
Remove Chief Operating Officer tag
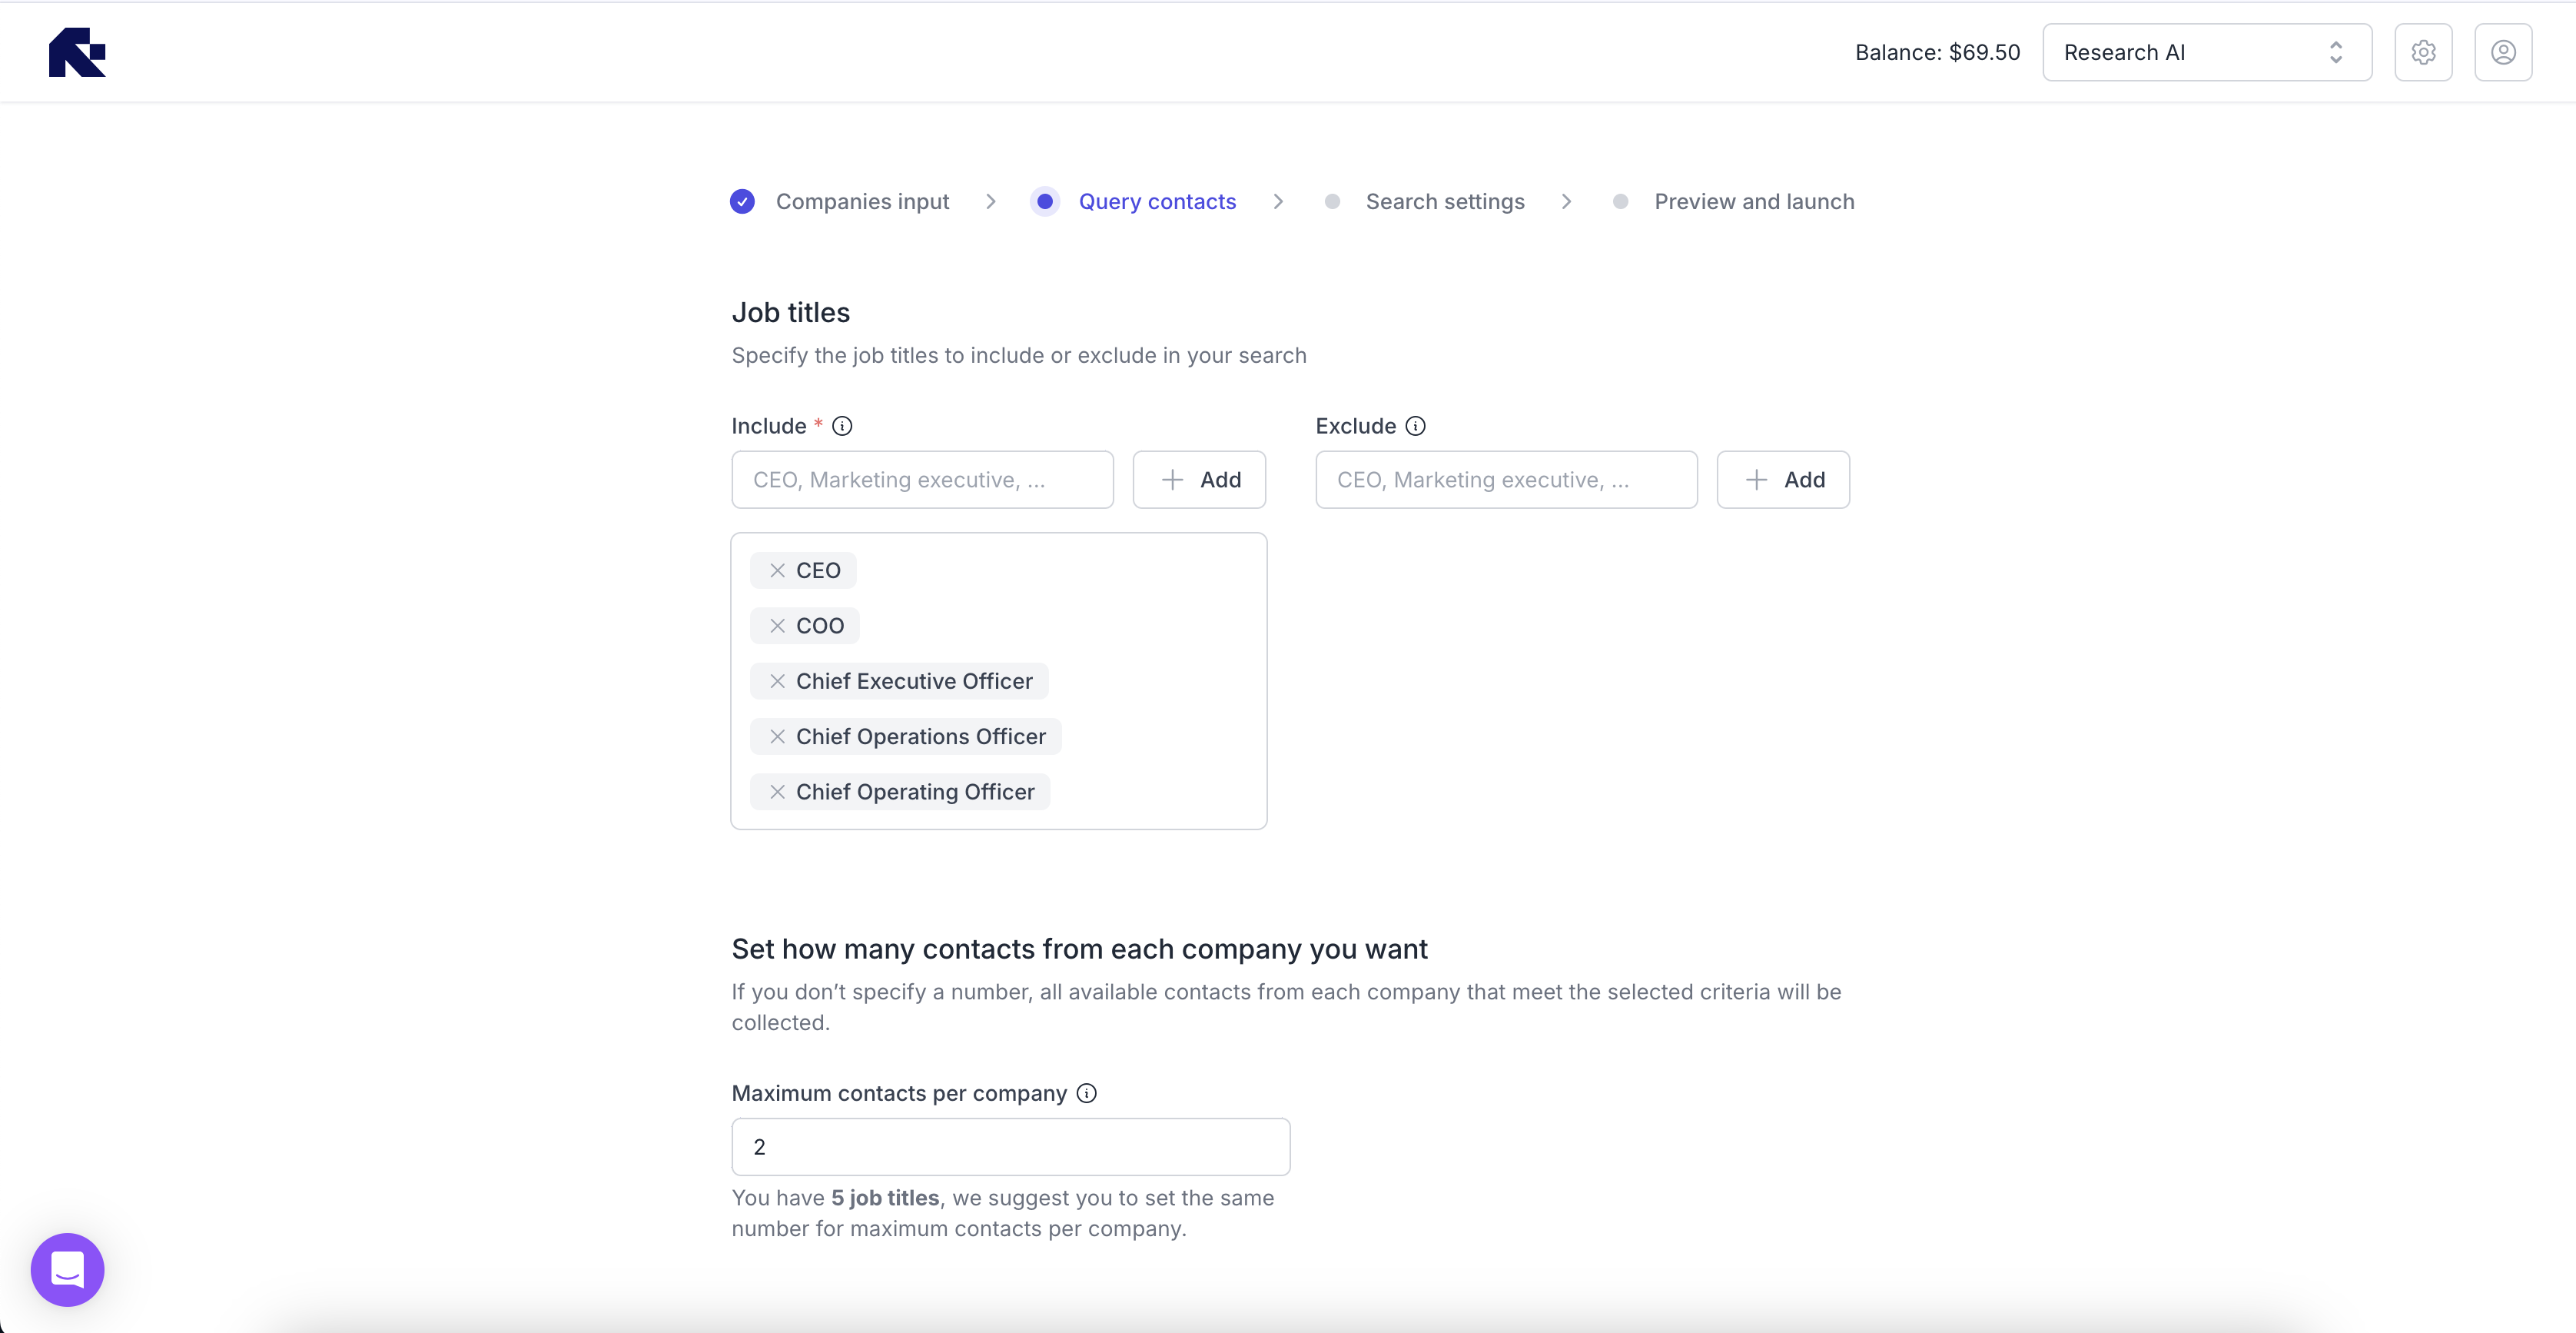coord(777,792)
